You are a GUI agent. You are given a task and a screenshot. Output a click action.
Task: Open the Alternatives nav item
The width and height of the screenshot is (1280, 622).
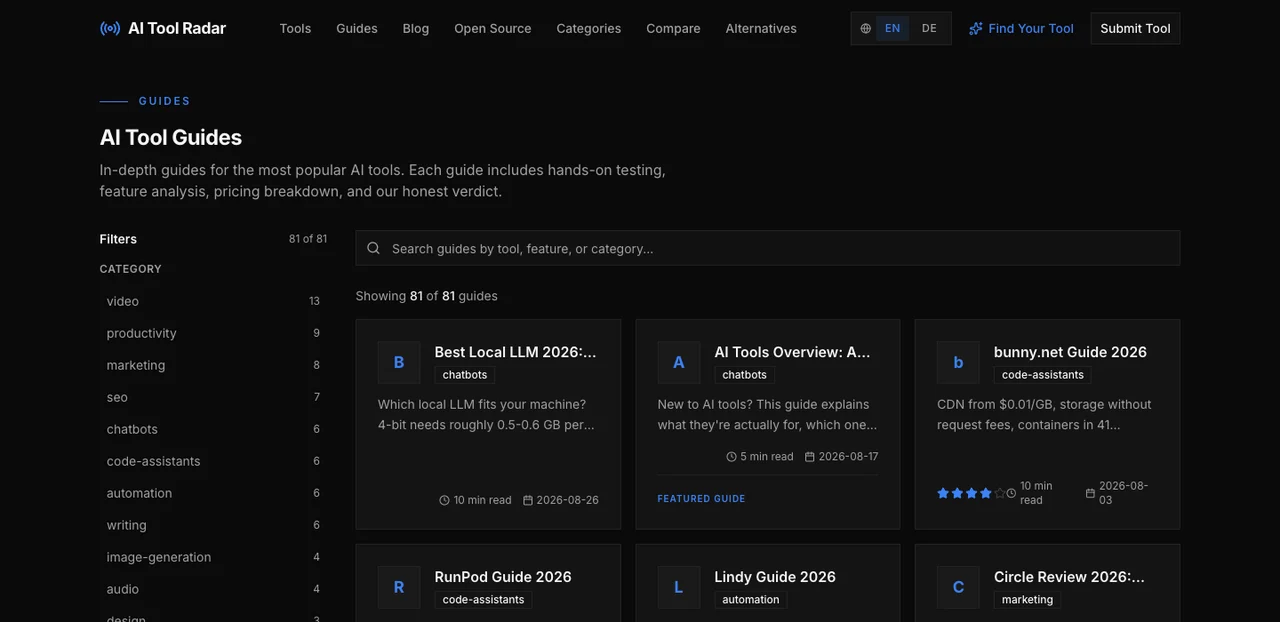pos(761,28)
